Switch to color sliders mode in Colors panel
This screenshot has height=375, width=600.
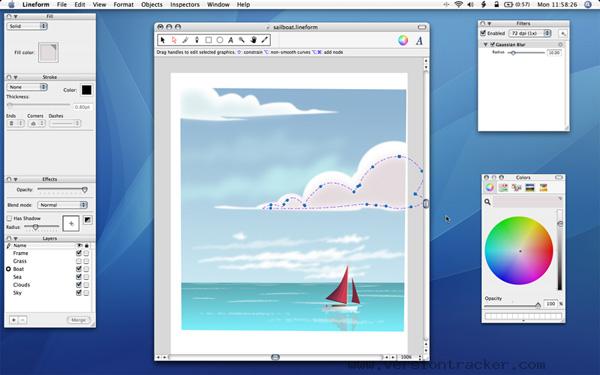pos(503,188)
